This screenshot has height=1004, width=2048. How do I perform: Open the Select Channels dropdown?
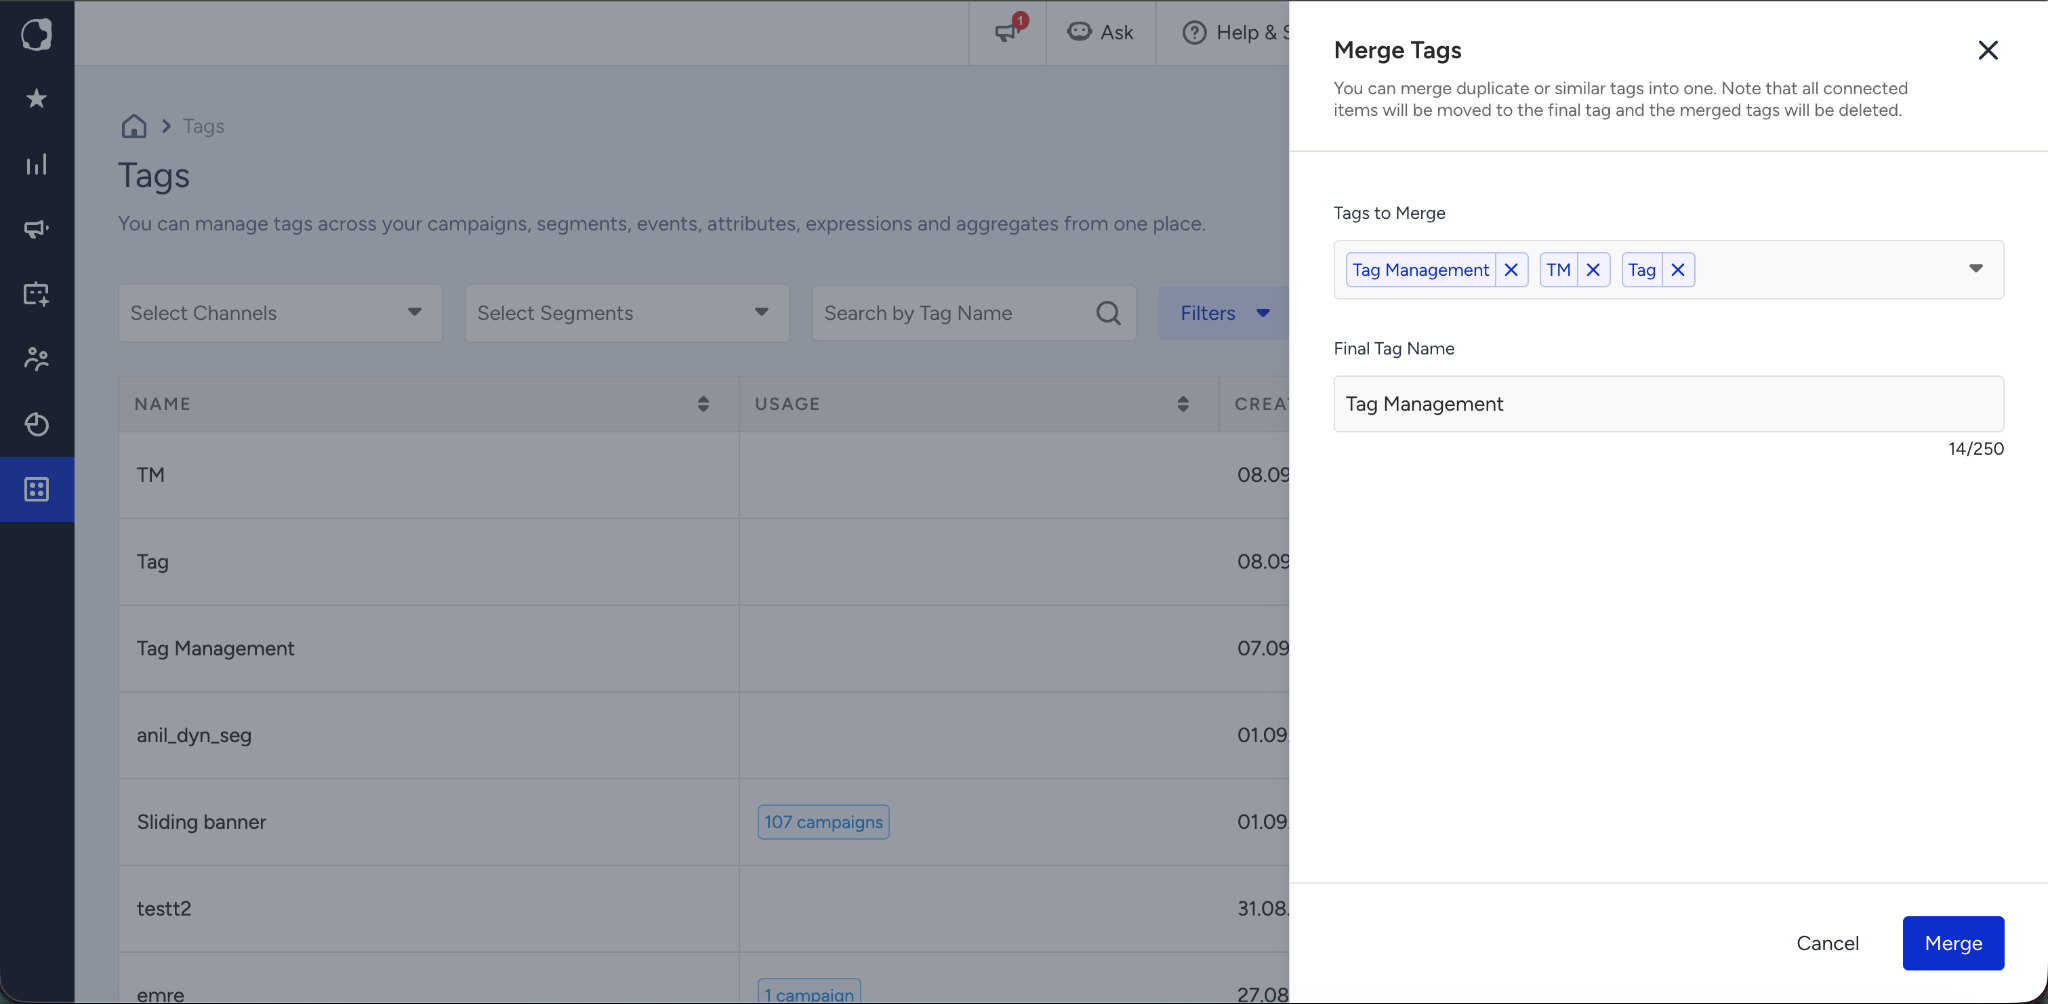280,313
